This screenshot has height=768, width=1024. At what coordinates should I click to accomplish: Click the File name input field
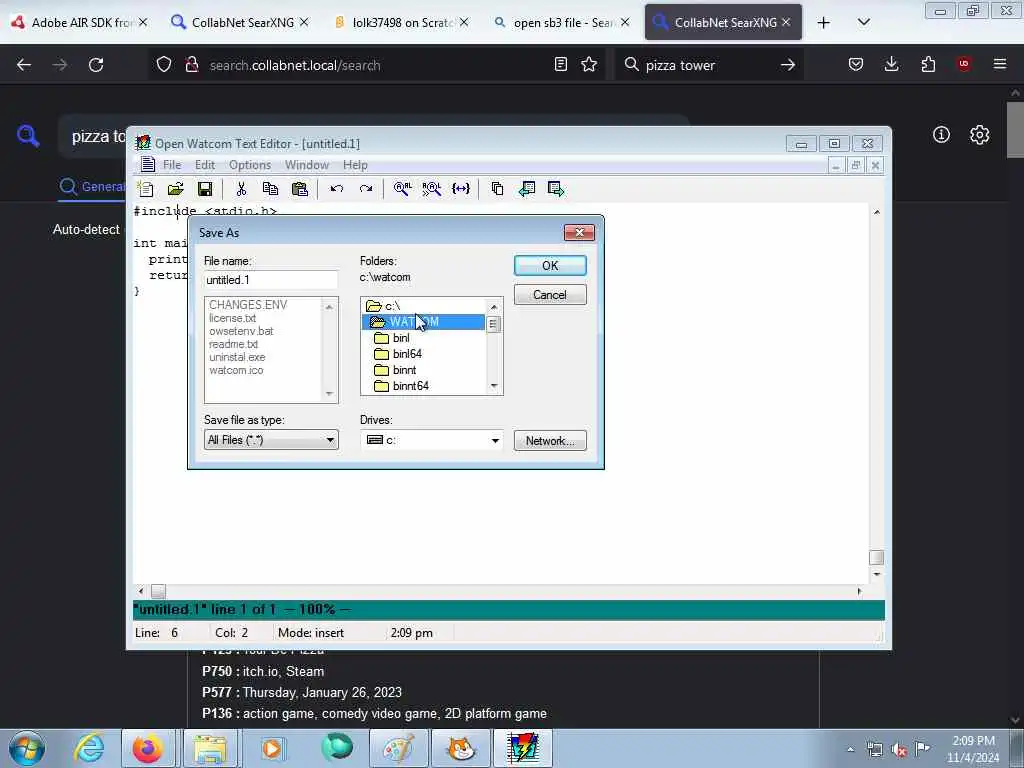point(270,280)
